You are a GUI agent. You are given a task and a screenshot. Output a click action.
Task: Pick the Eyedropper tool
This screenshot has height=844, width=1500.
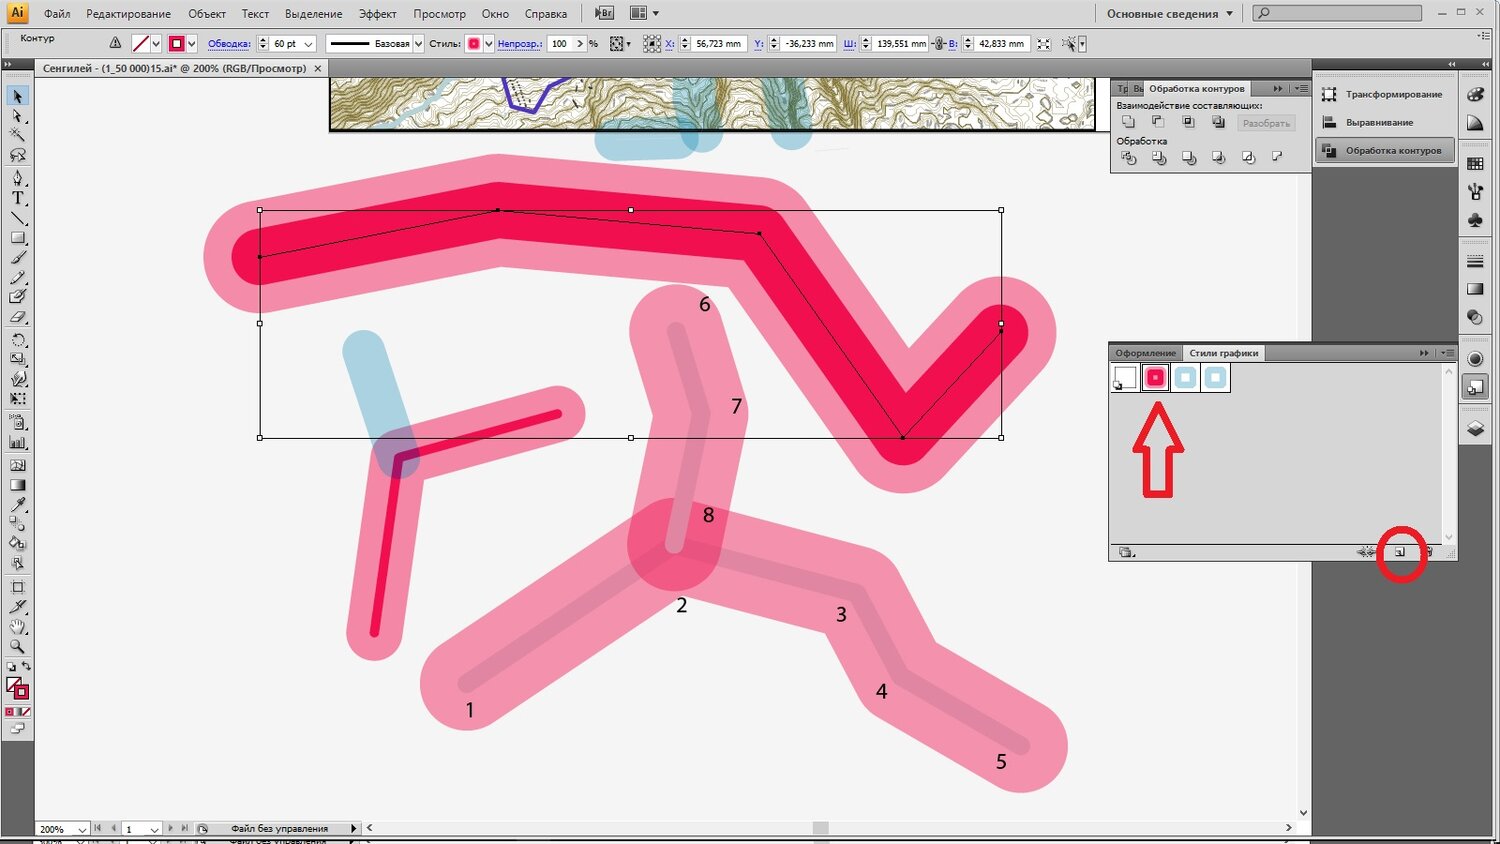(17, 504)
